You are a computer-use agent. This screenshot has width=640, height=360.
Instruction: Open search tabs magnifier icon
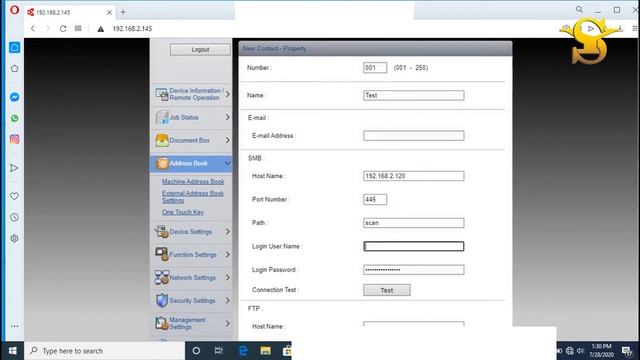(x=579, y=9)
